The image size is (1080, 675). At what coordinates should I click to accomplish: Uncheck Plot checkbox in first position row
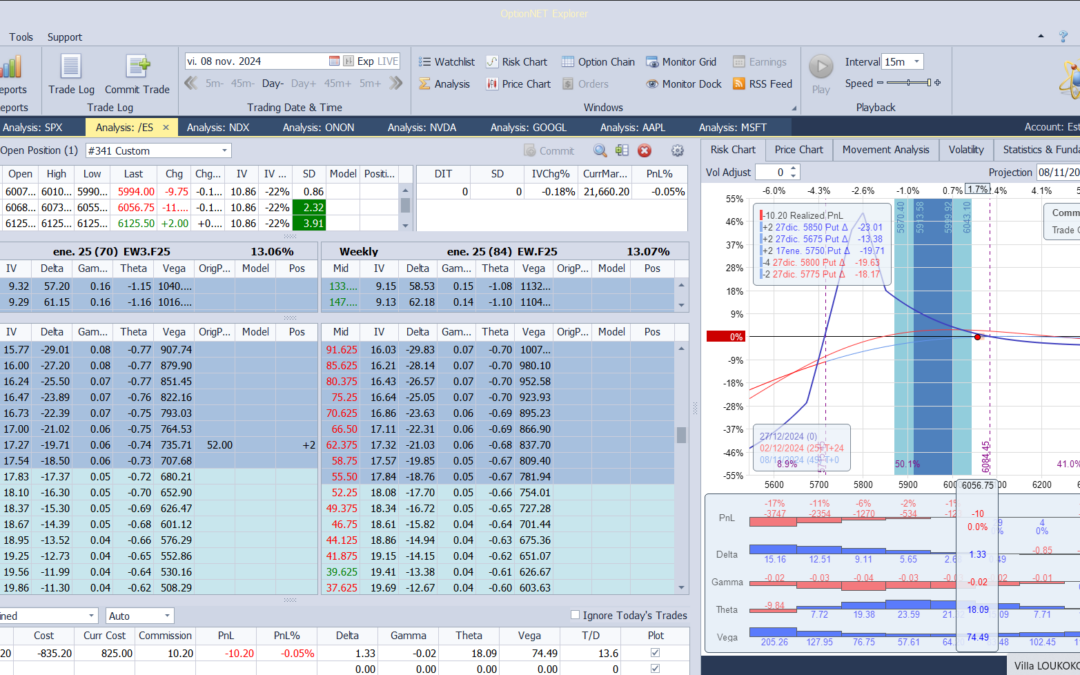coord(655,653)
